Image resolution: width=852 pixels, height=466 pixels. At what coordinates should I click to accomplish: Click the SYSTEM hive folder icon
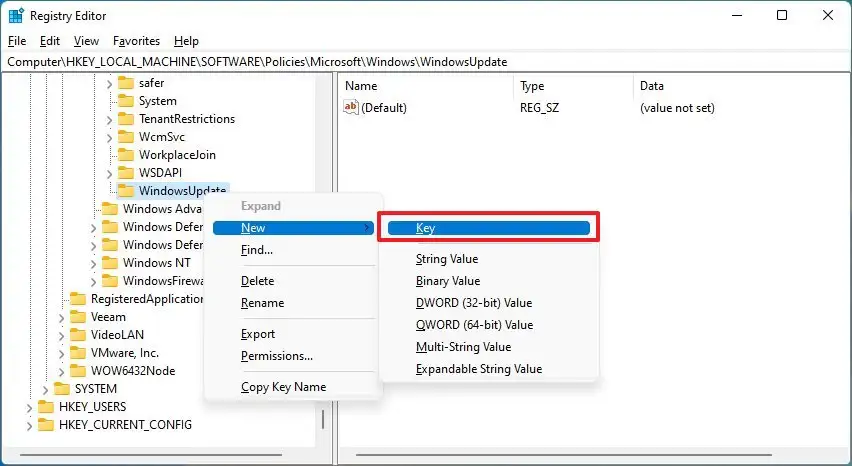(62, 389)
